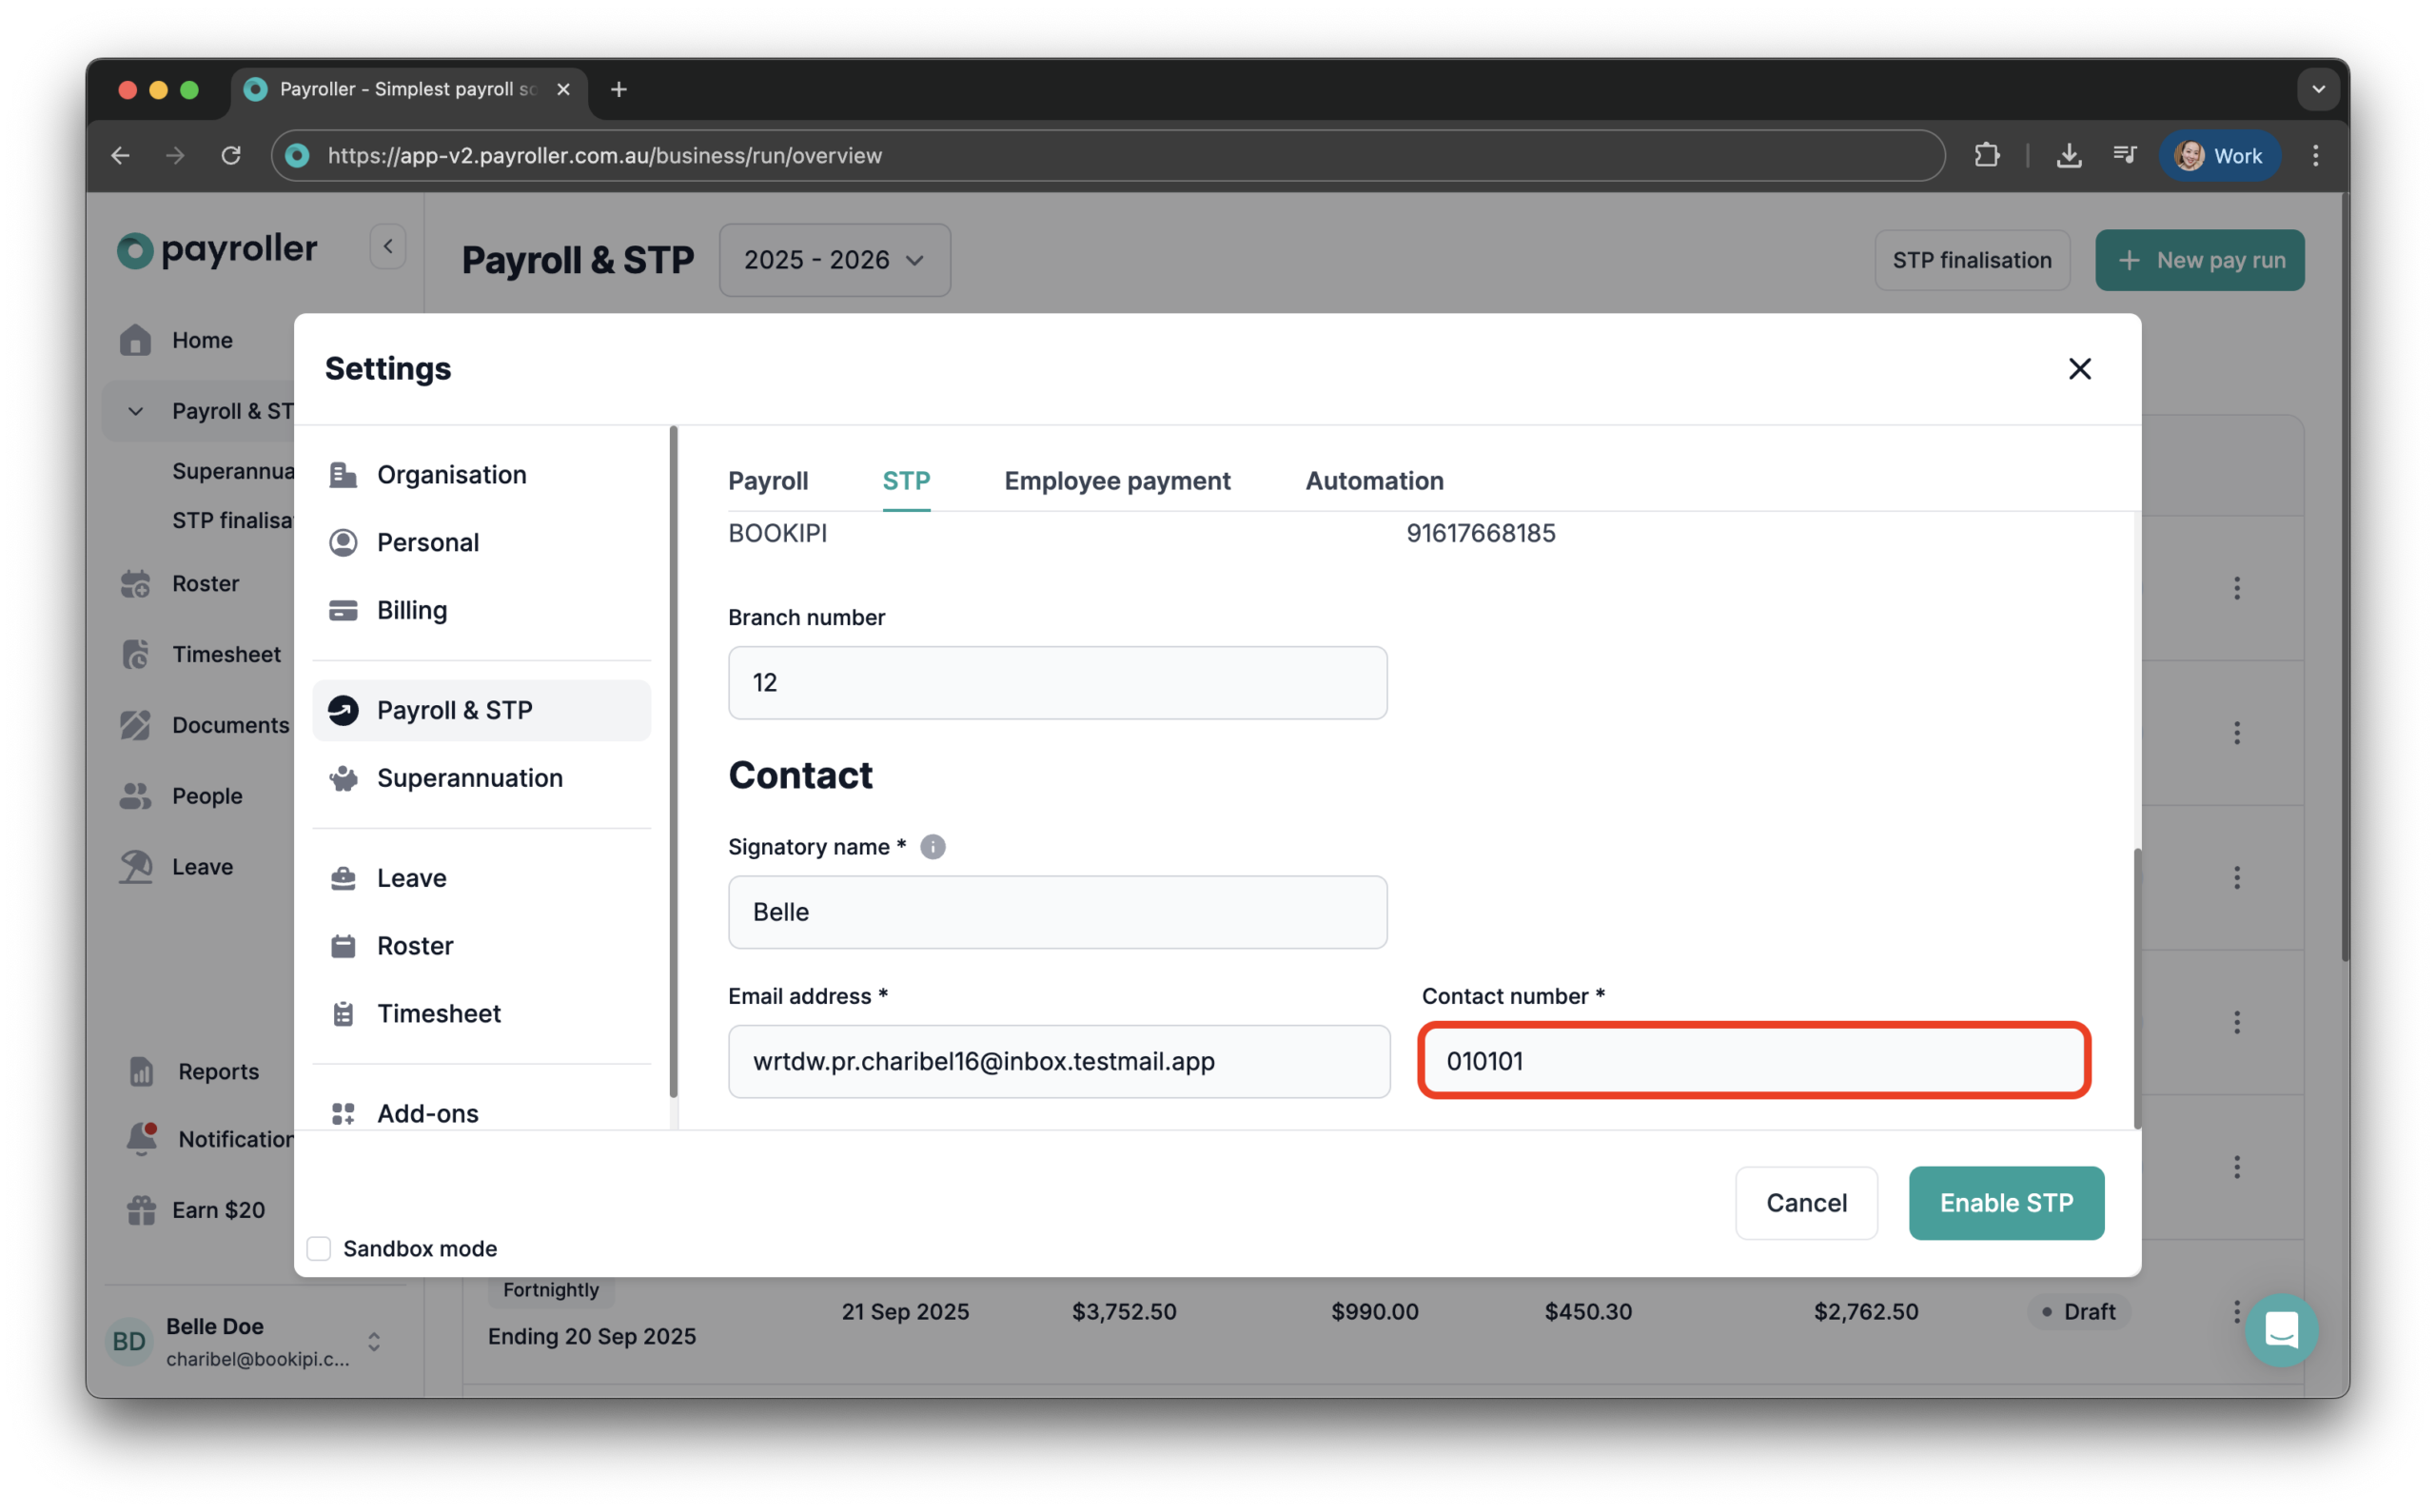Click Signatory name info icon

[x=933, y=847]
